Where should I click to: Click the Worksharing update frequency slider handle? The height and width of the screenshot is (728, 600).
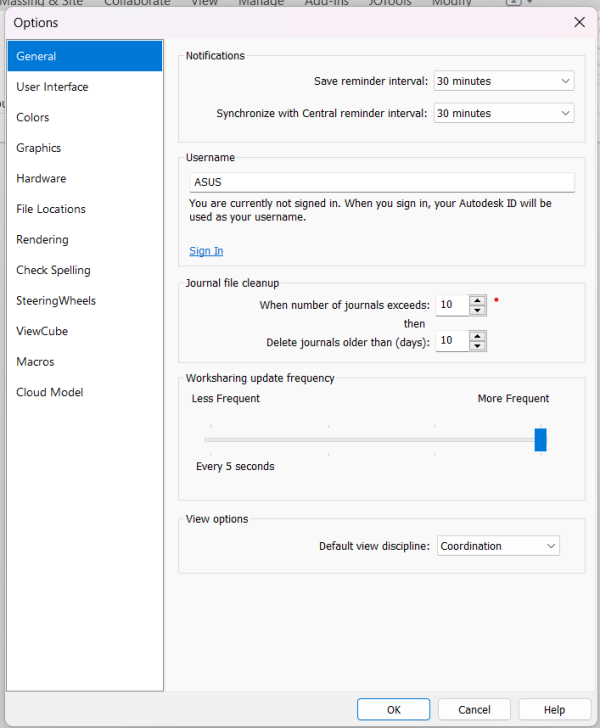541,440
